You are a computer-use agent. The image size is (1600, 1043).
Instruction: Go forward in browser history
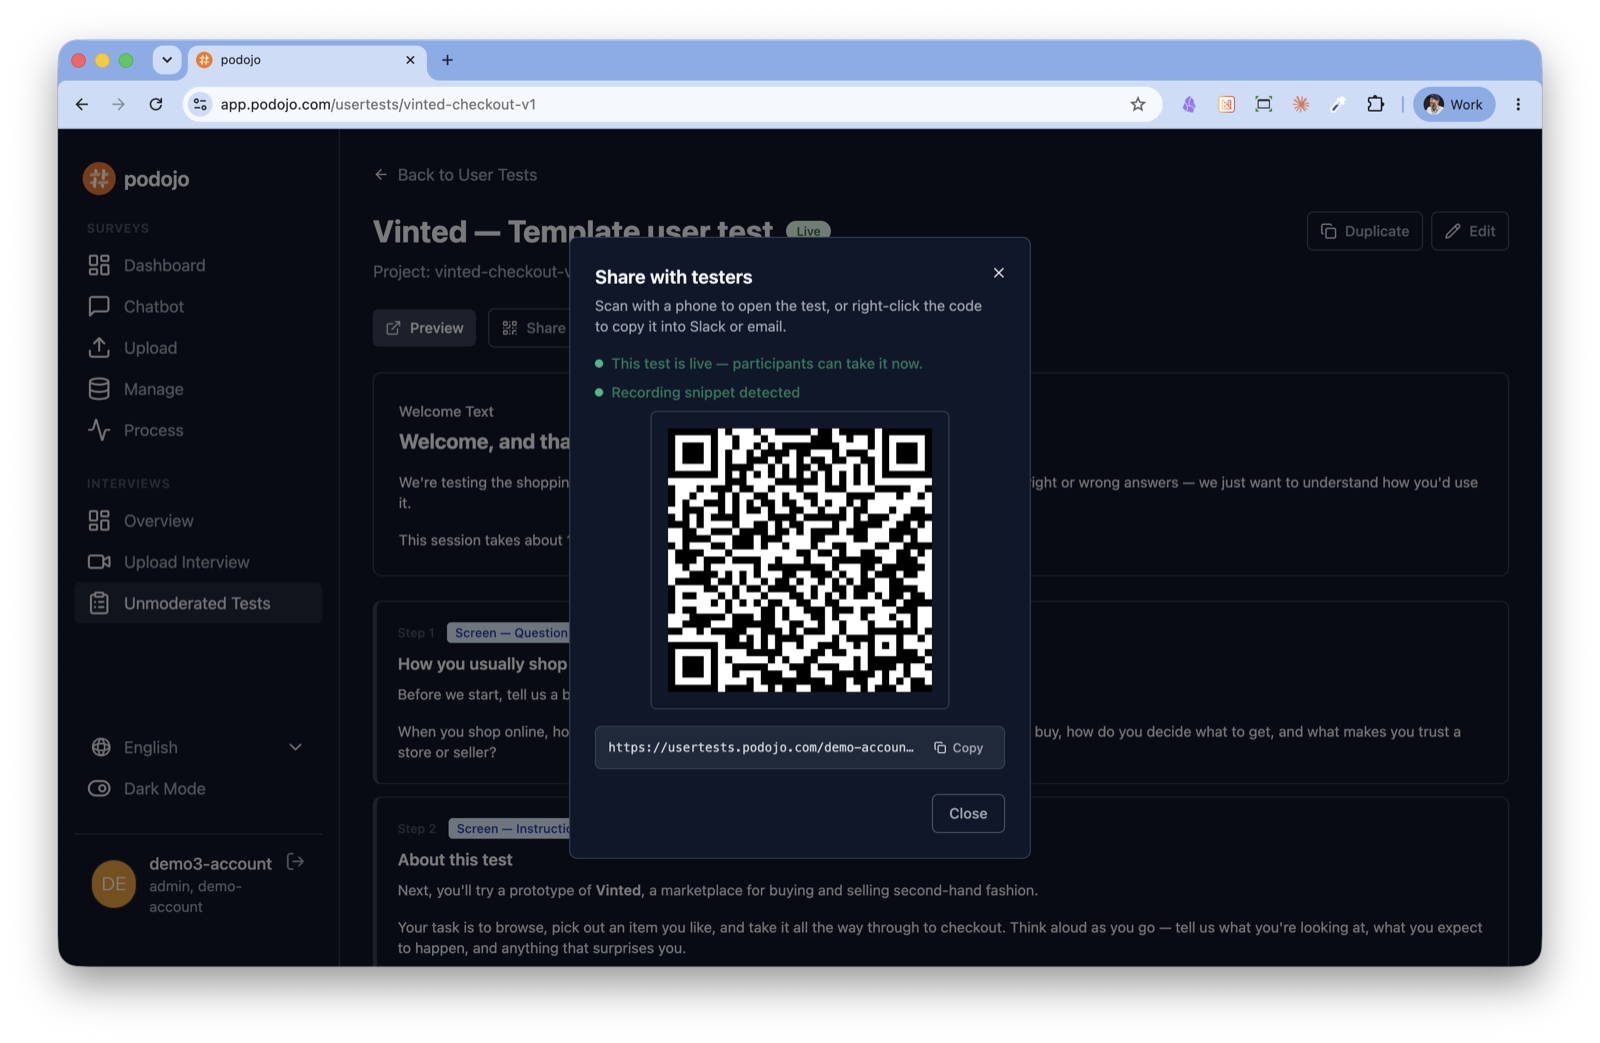click(119, 104)
